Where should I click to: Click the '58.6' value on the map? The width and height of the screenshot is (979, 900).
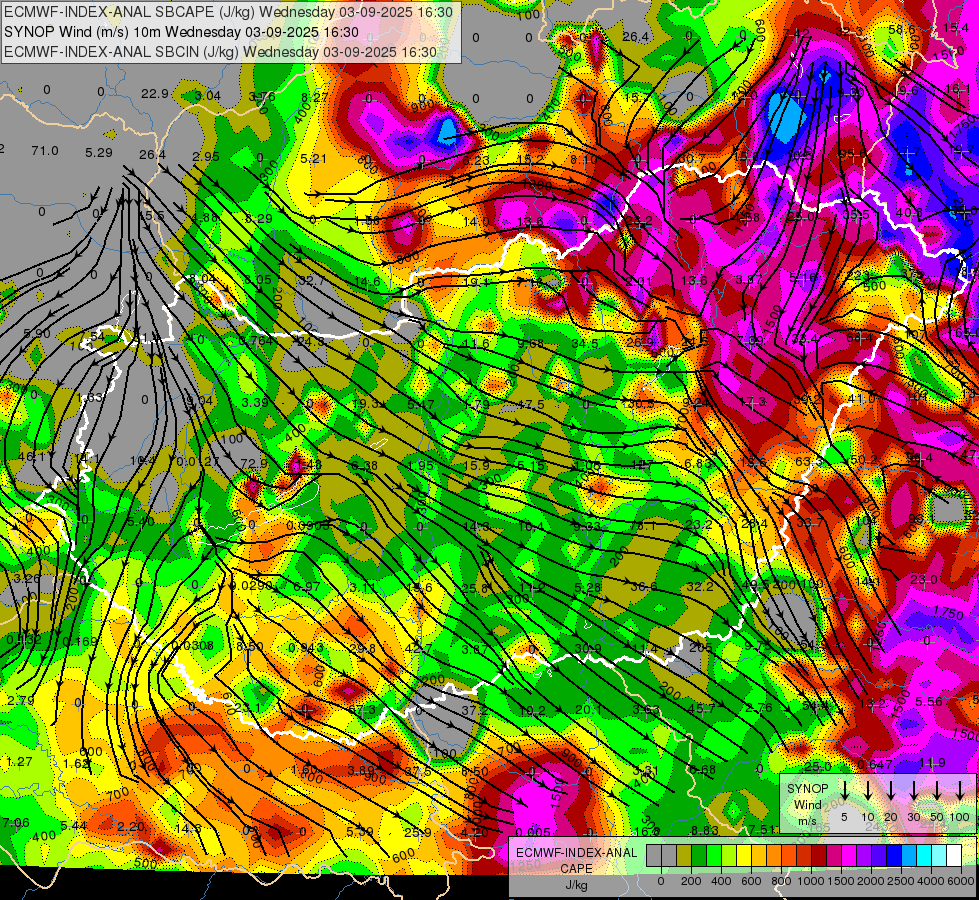tap(902, 29)
